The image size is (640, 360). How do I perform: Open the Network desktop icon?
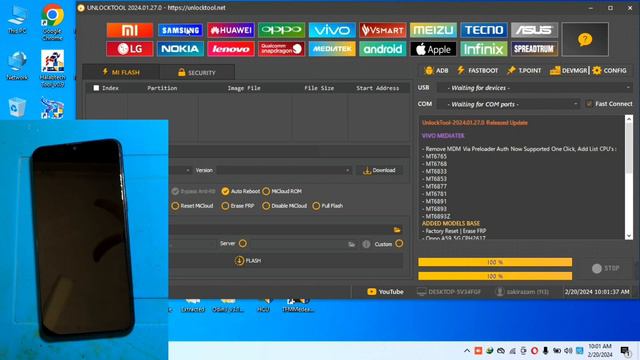point(17,65)
